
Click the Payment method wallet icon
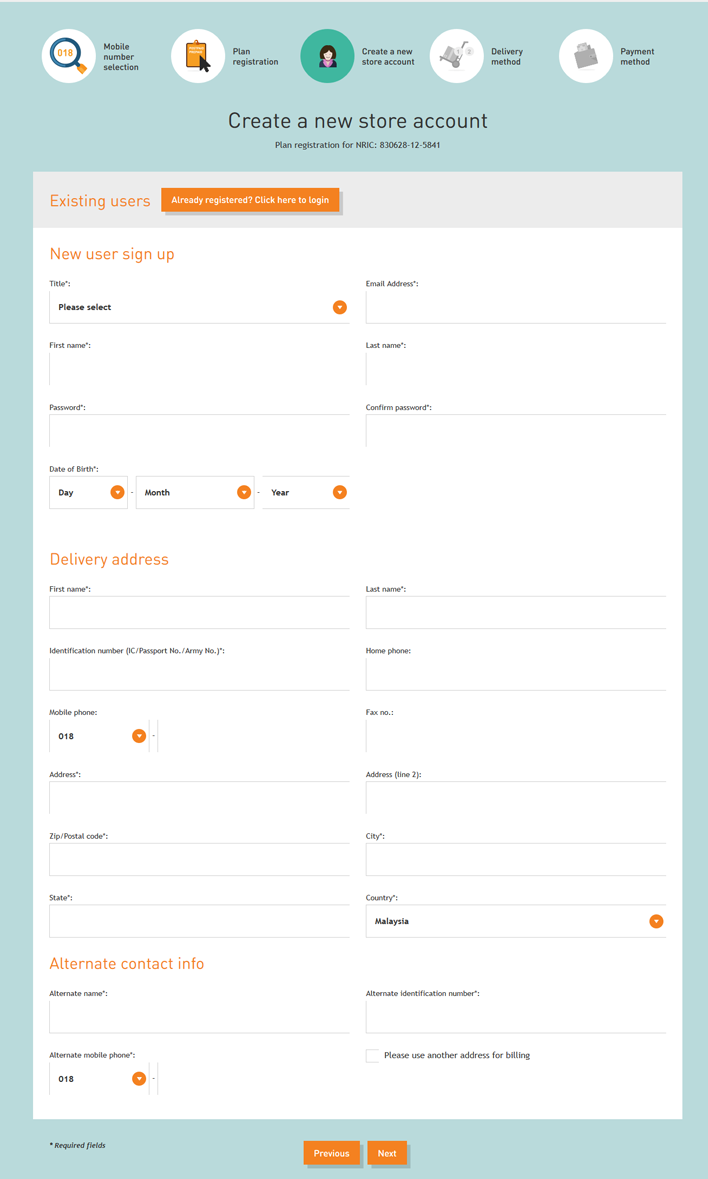point(586,56)
